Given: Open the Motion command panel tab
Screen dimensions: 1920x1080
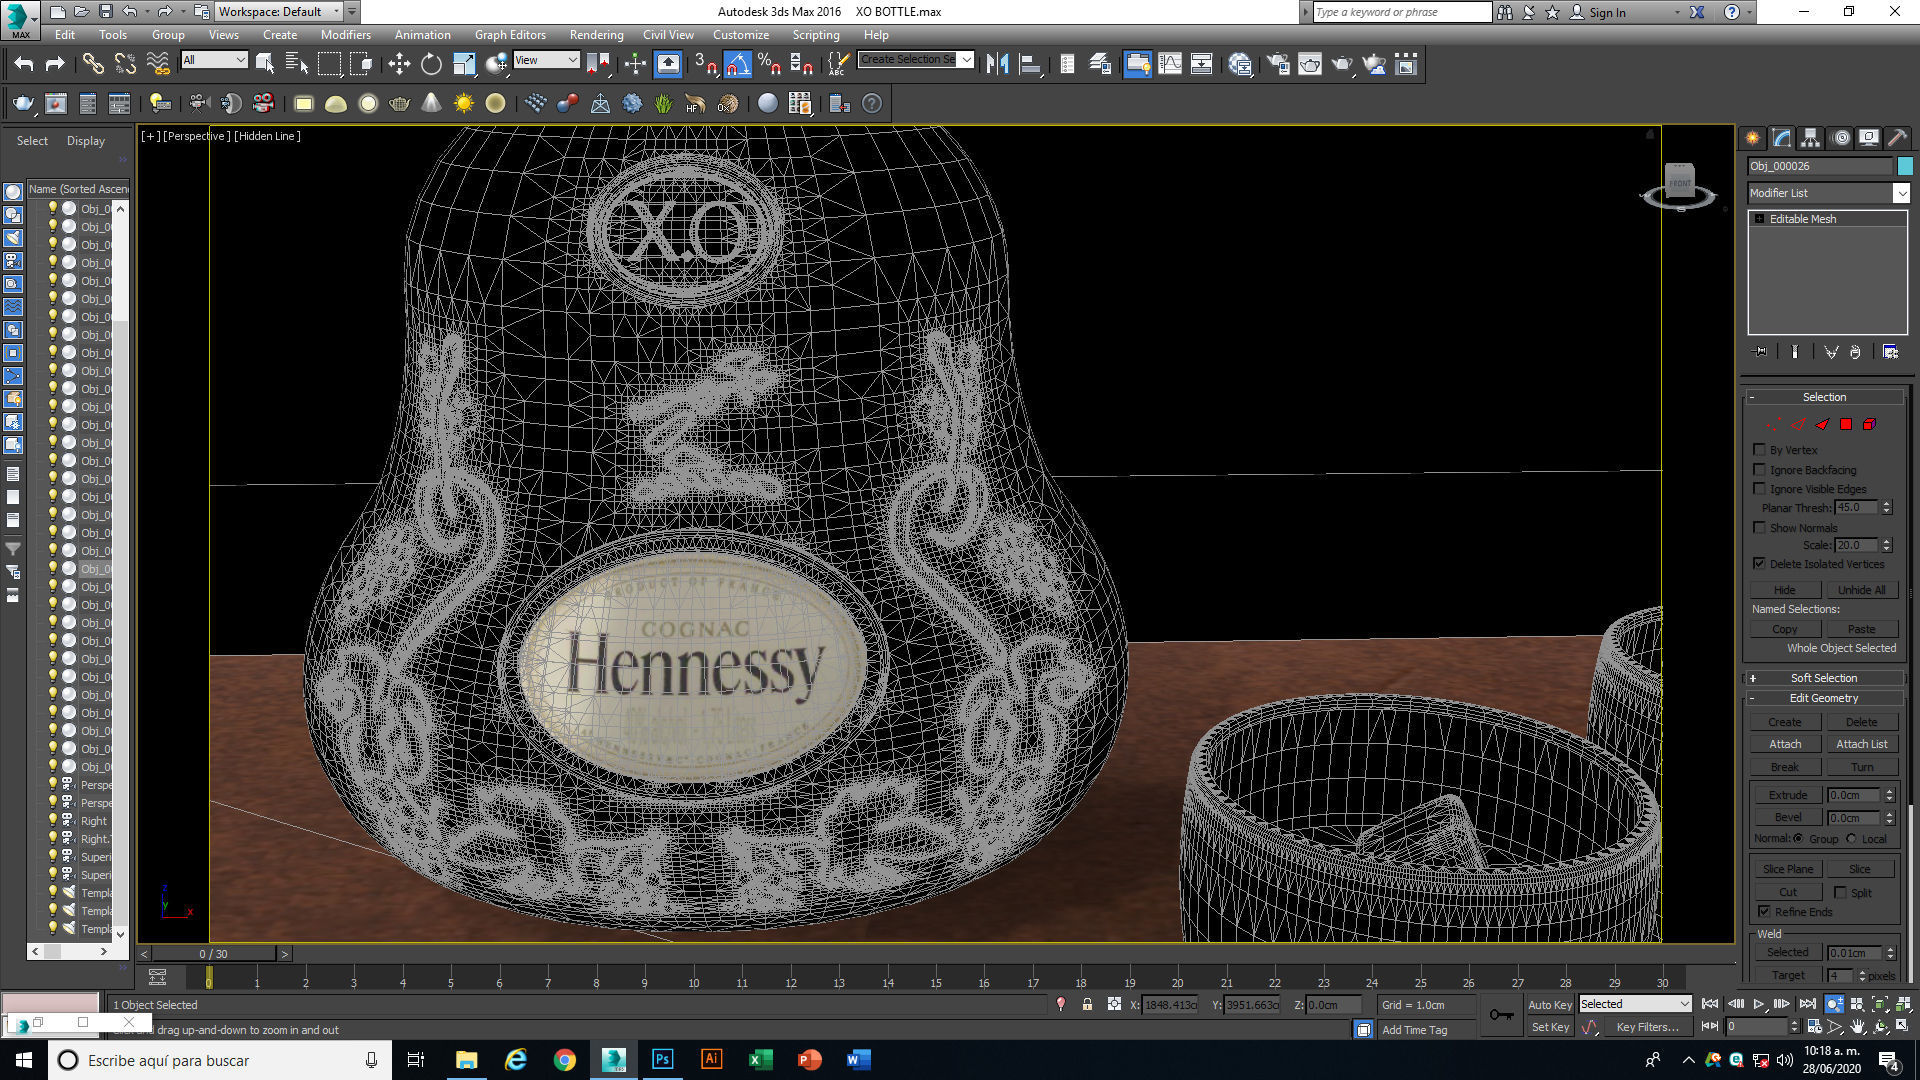Looking at the screenshot, I should 1841,138.
